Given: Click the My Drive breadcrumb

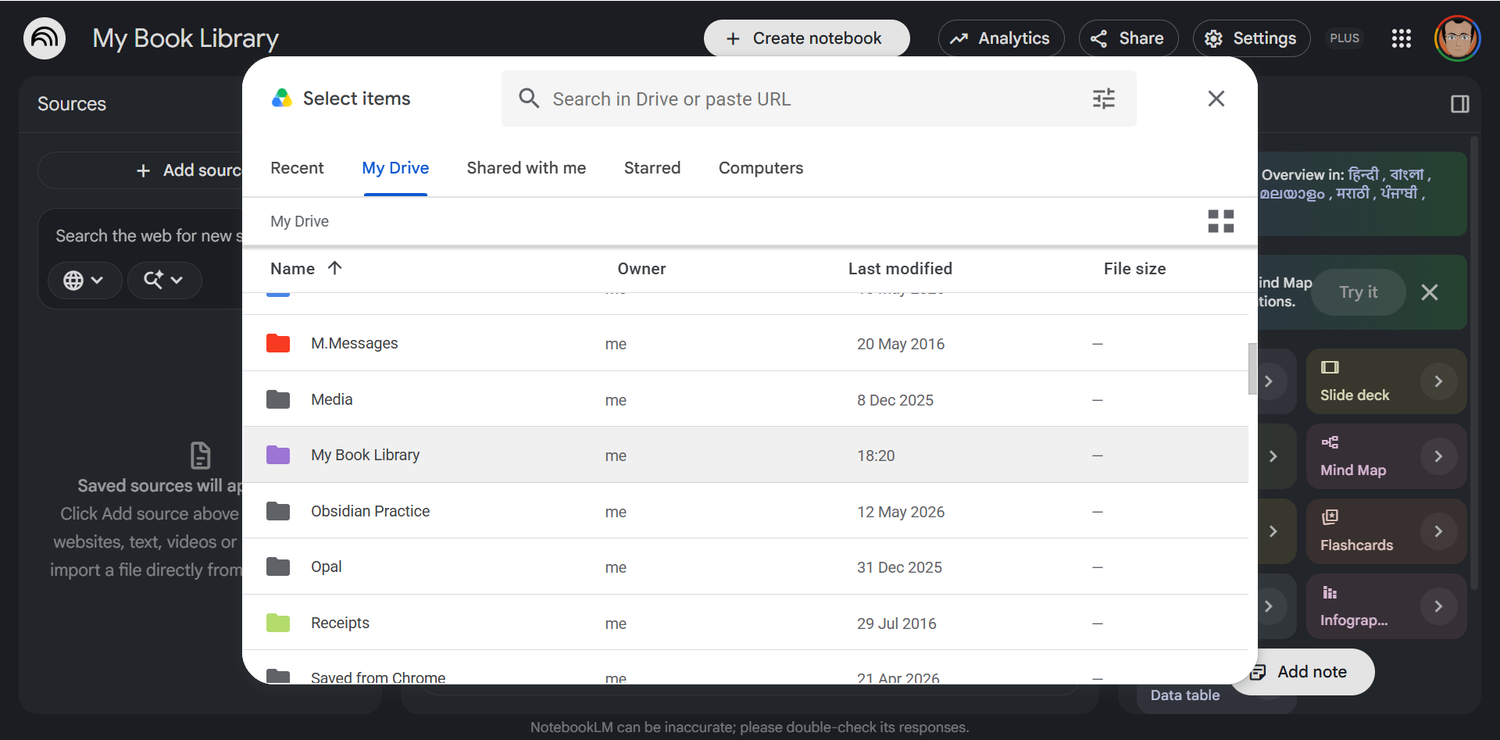Looking at the screenshot, I should (x=300, y=221).
